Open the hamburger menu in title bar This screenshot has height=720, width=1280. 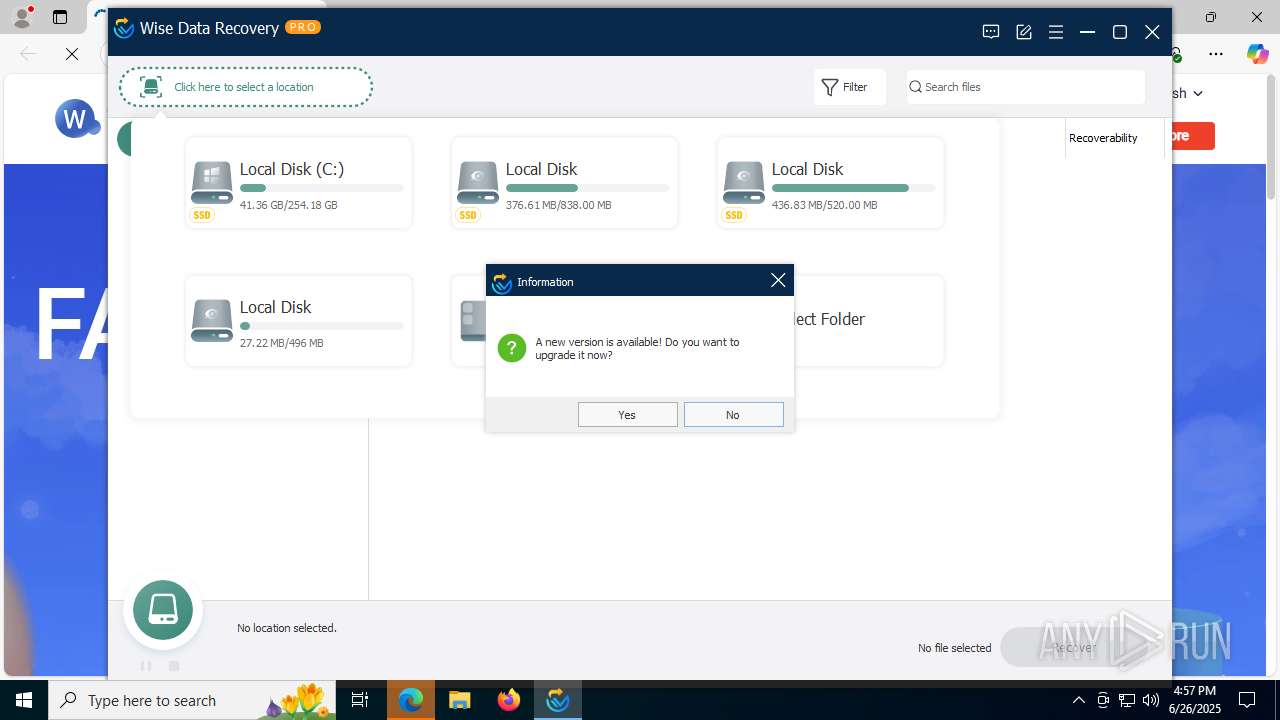click(1056, 32)
